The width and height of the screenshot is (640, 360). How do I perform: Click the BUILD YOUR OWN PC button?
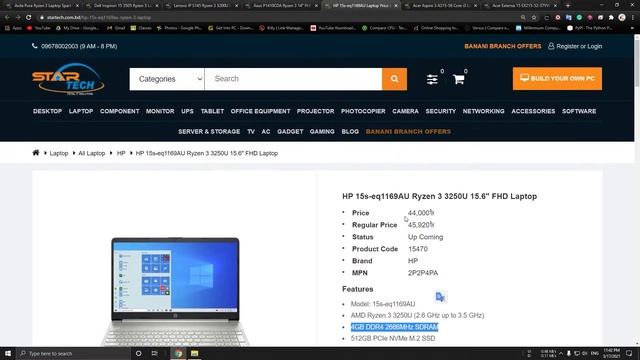557,78
